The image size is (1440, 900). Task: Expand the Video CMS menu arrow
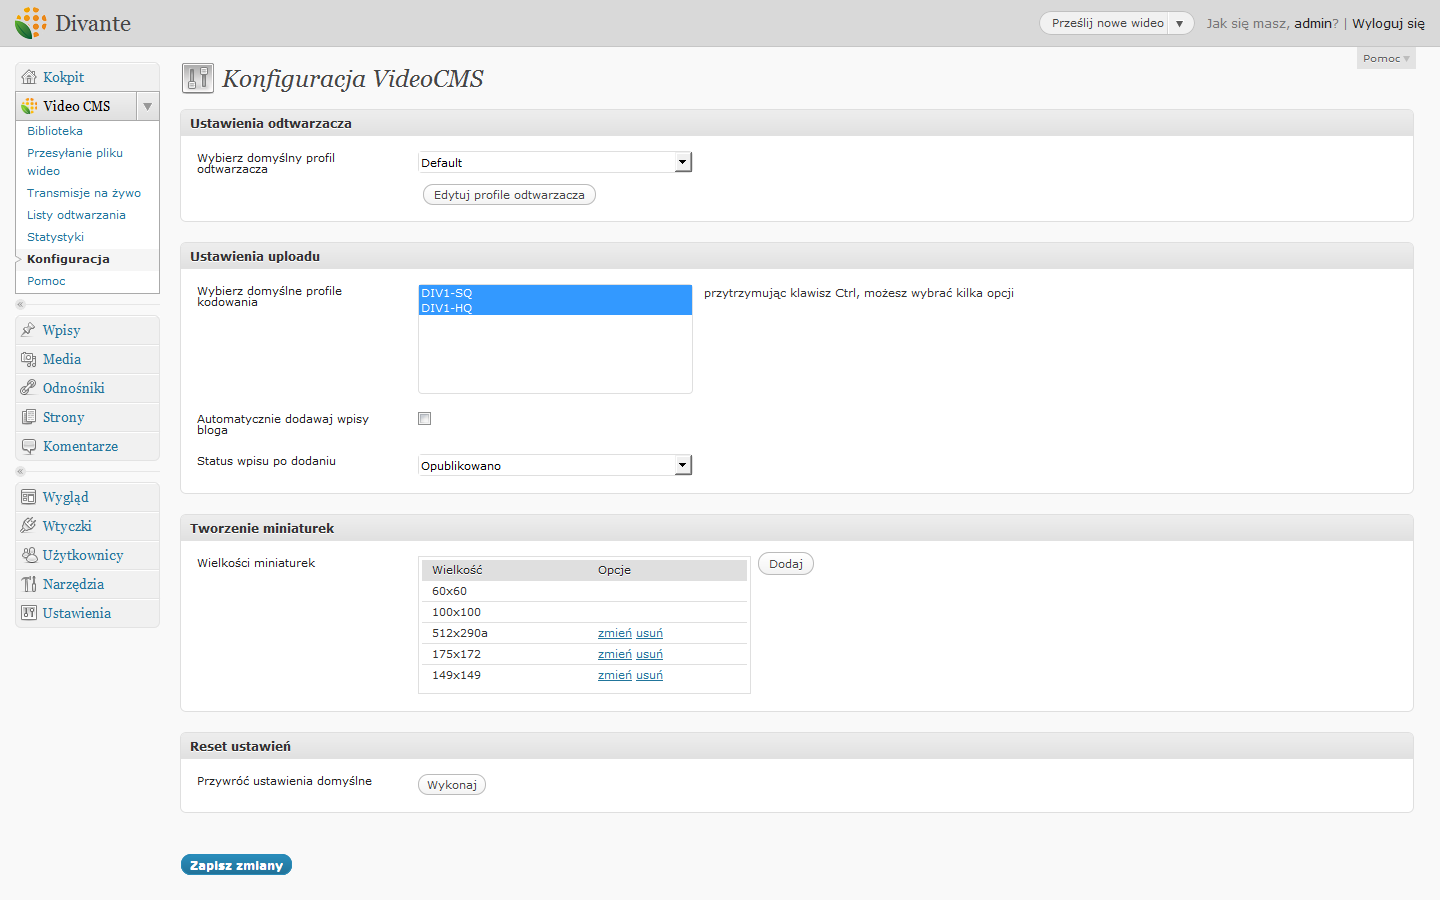point(147,106)
